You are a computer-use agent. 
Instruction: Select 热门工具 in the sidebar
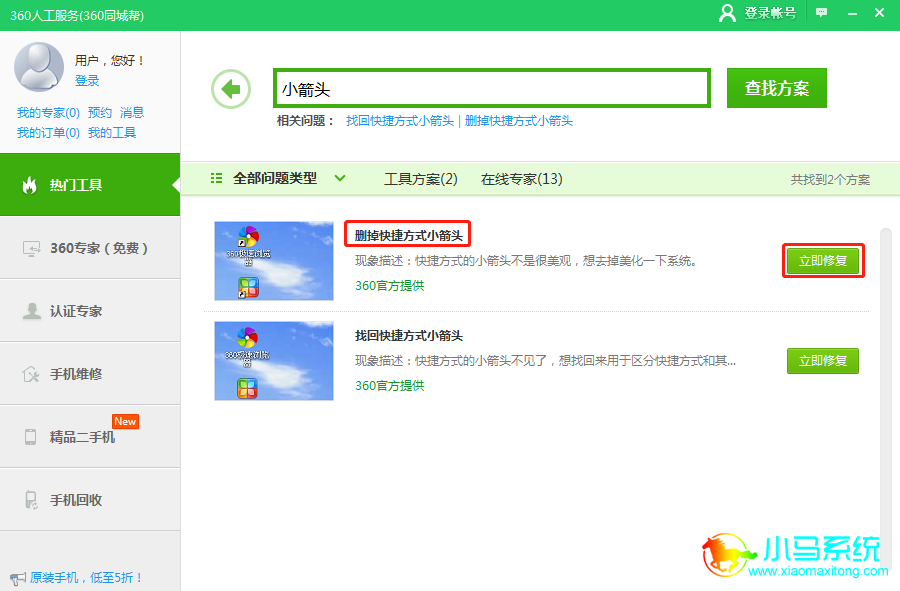[x=90, y=185]
